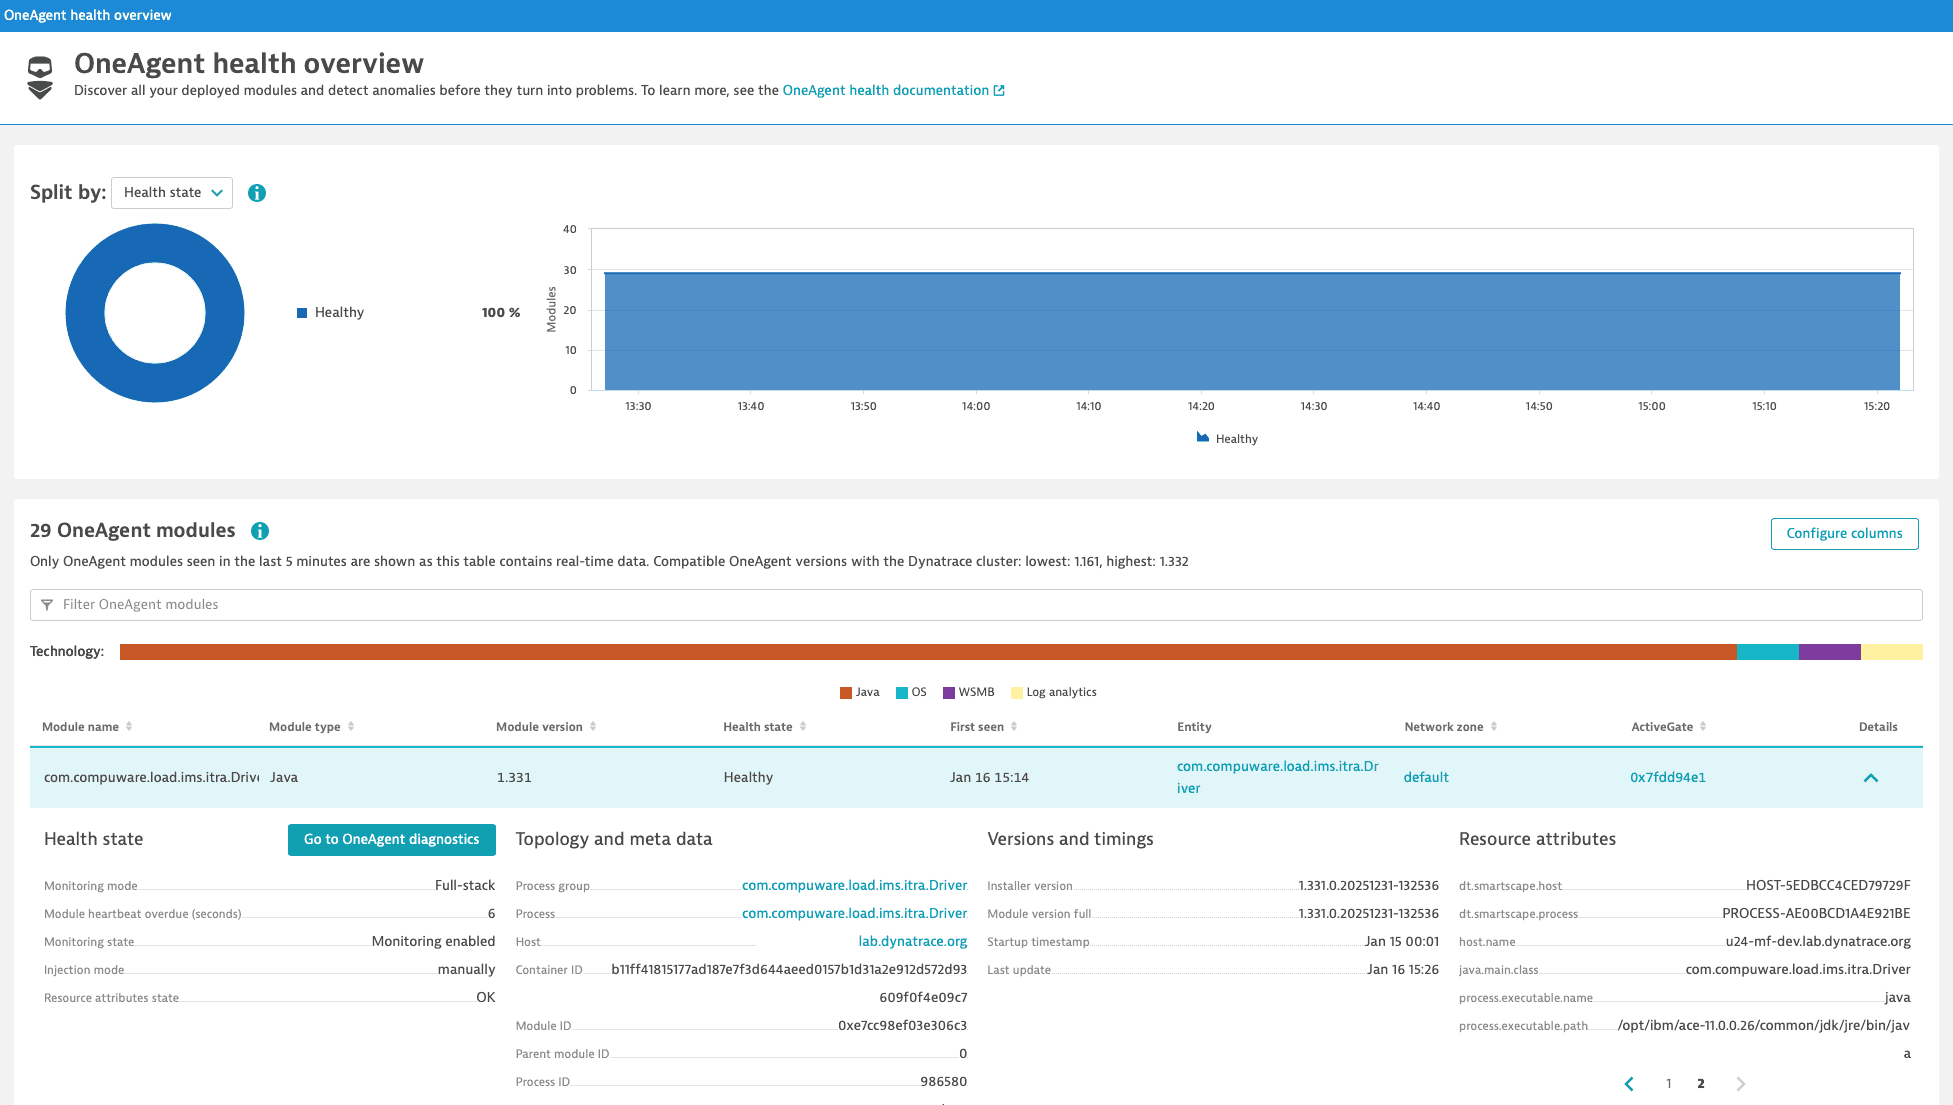Collapse the expanded module details row
1953x1105 pixels.
[x=1870, y=778]
